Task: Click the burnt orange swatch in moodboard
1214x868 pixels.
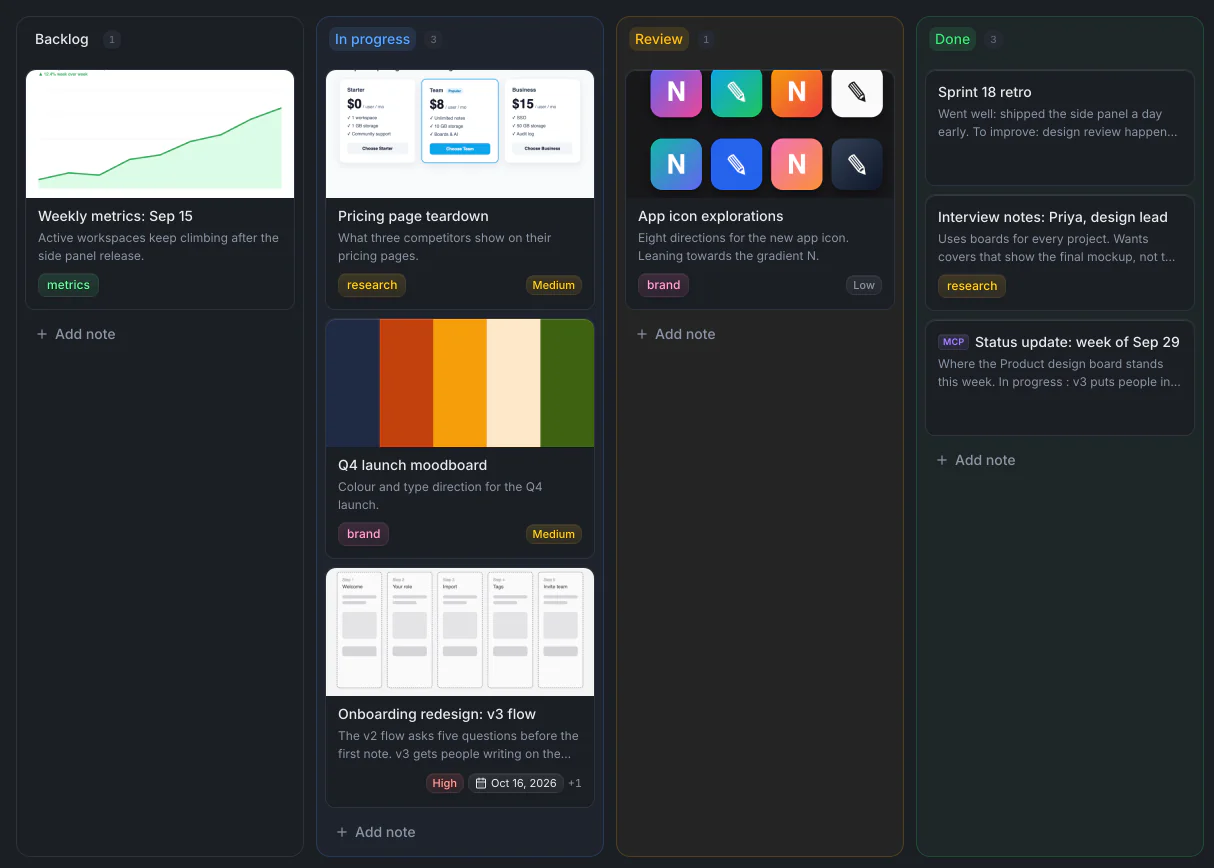Action: pyautogui.click(x=406, y=383)
